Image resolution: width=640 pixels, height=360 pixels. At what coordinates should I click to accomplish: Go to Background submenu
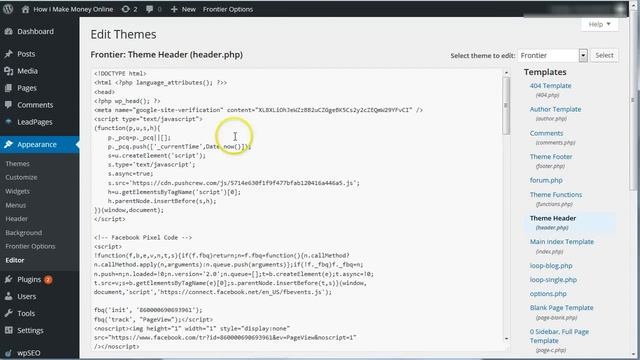click(x=24, y=233)
